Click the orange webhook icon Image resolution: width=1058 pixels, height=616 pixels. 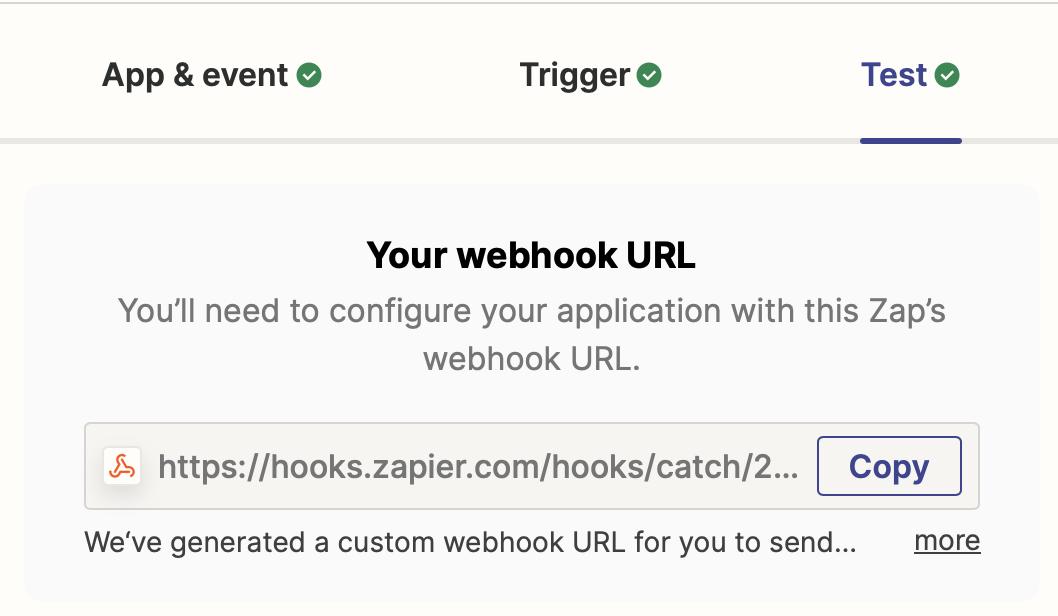point(122,466)
